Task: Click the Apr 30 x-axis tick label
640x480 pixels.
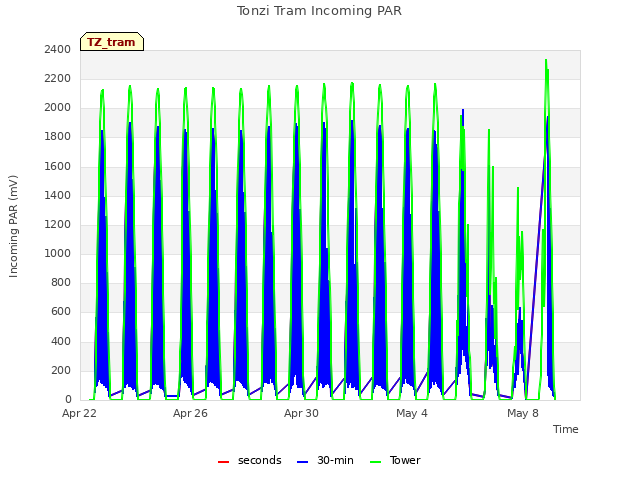Action: 301,413
